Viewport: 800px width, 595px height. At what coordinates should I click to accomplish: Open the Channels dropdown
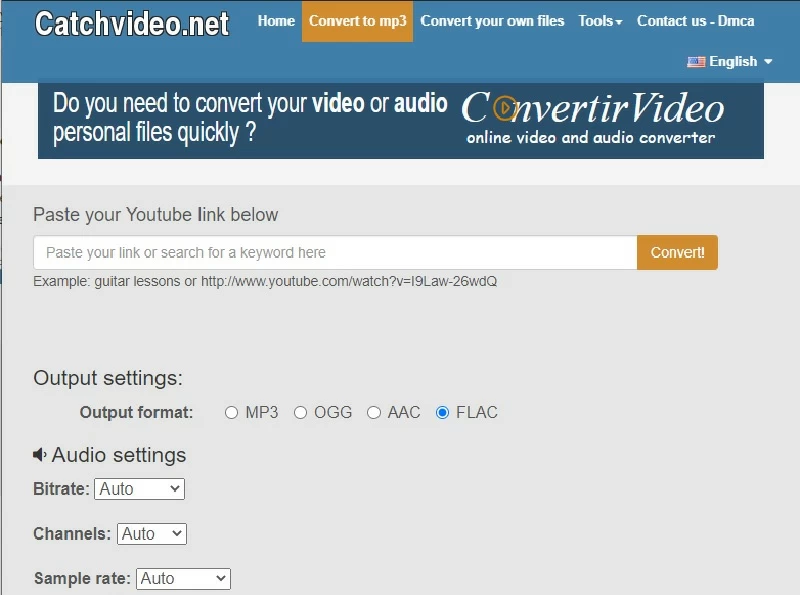tap(152, 534)
